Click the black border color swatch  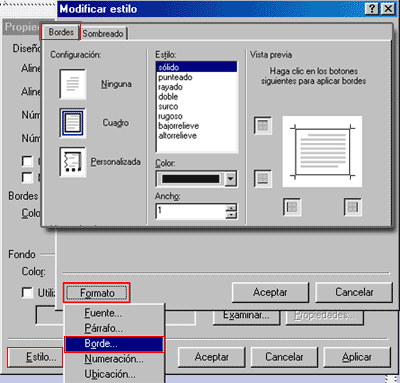[191, 179]
